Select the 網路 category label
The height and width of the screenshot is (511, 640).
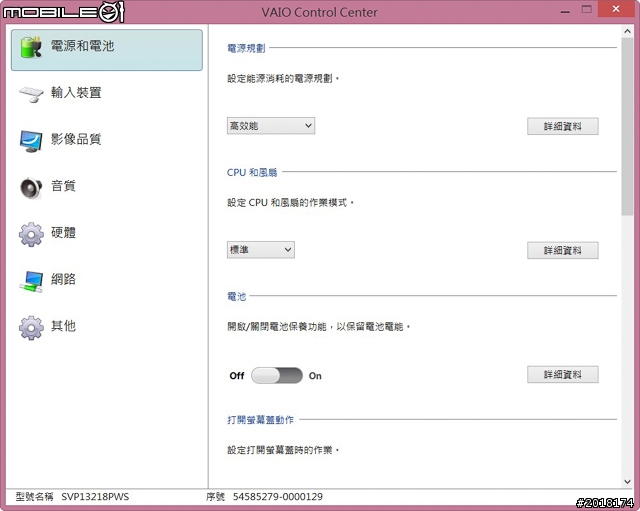[63, 279]
